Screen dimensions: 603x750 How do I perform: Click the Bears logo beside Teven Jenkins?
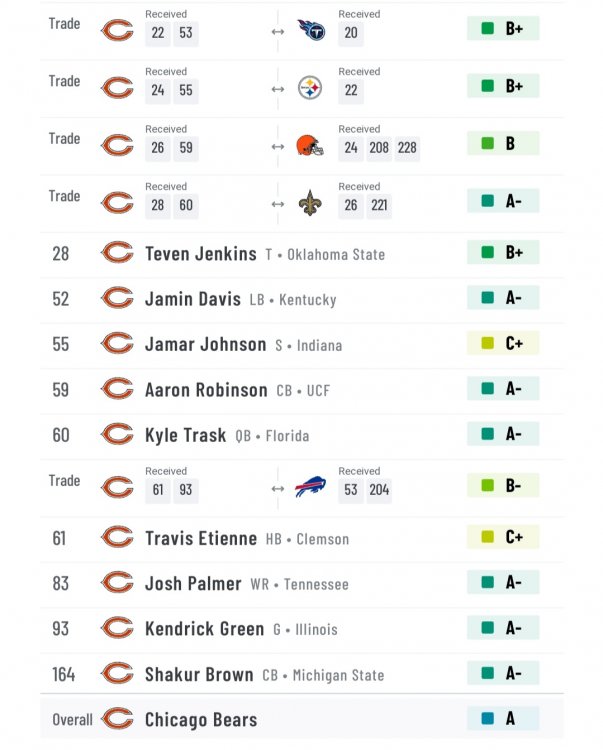(117, 253)
